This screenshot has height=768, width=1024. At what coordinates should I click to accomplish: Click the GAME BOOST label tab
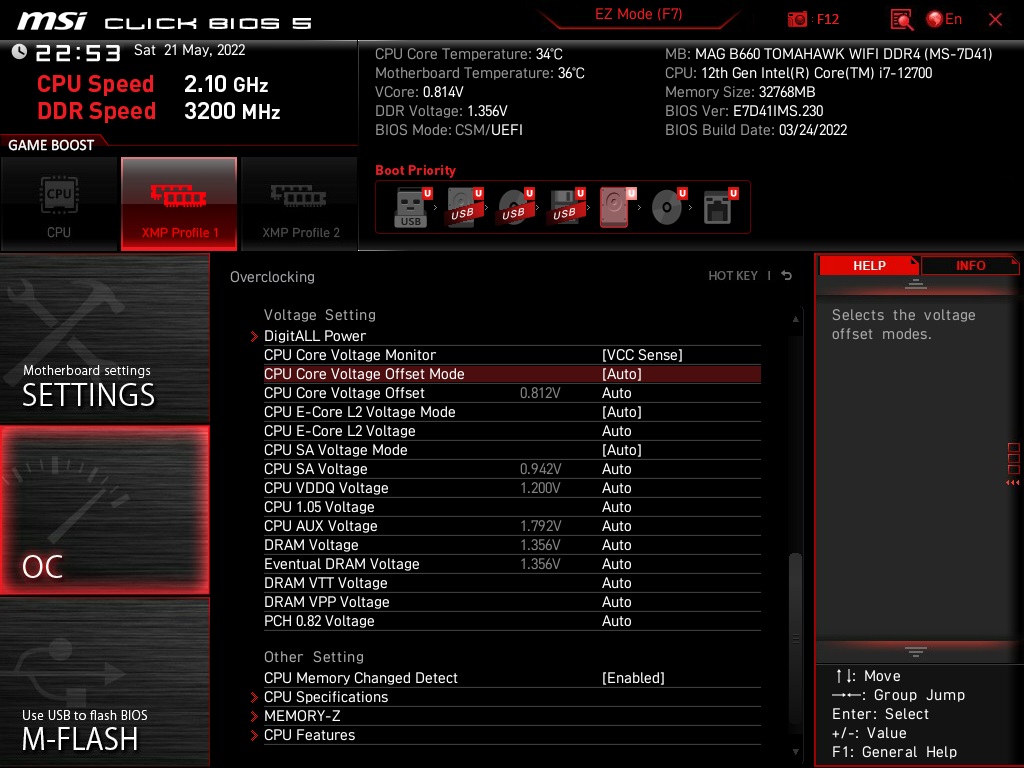click(51, 145)
